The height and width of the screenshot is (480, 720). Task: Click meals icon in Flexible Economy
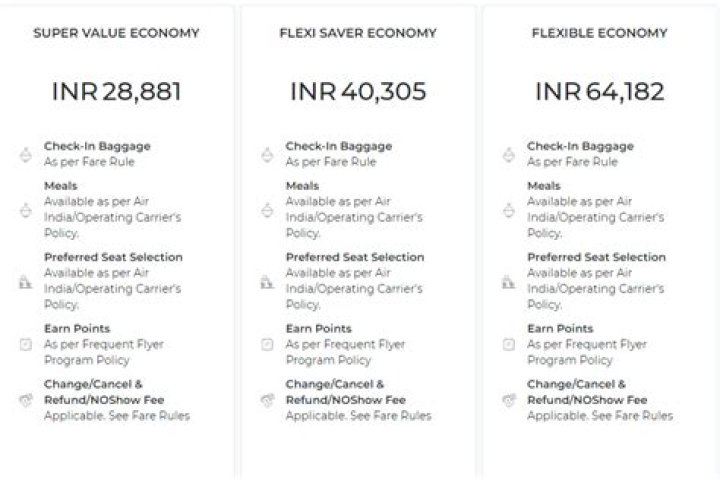click(509, 210)
